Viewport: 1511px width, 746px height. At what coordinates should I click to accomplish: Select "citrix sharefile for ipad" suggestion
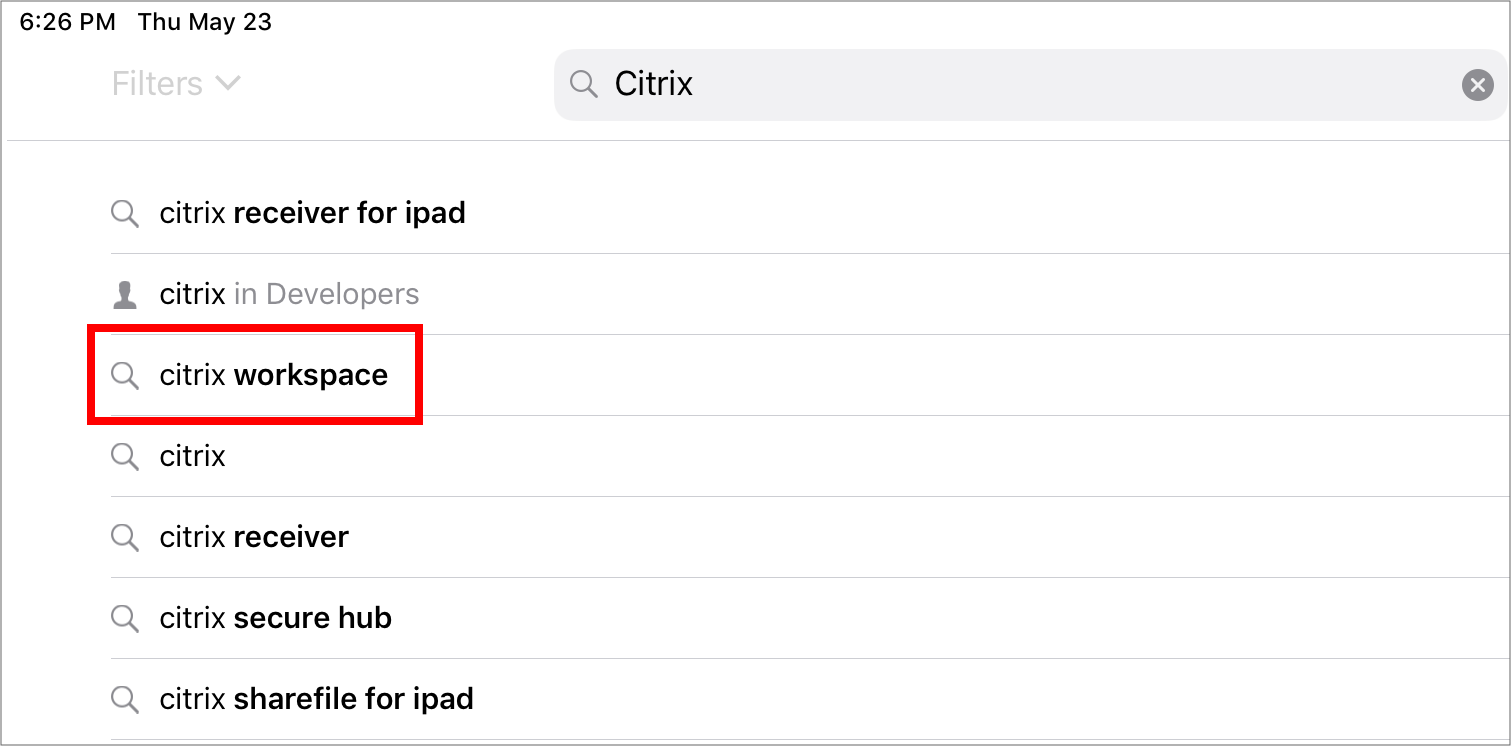pyautogui.click(x=316, y=699)
